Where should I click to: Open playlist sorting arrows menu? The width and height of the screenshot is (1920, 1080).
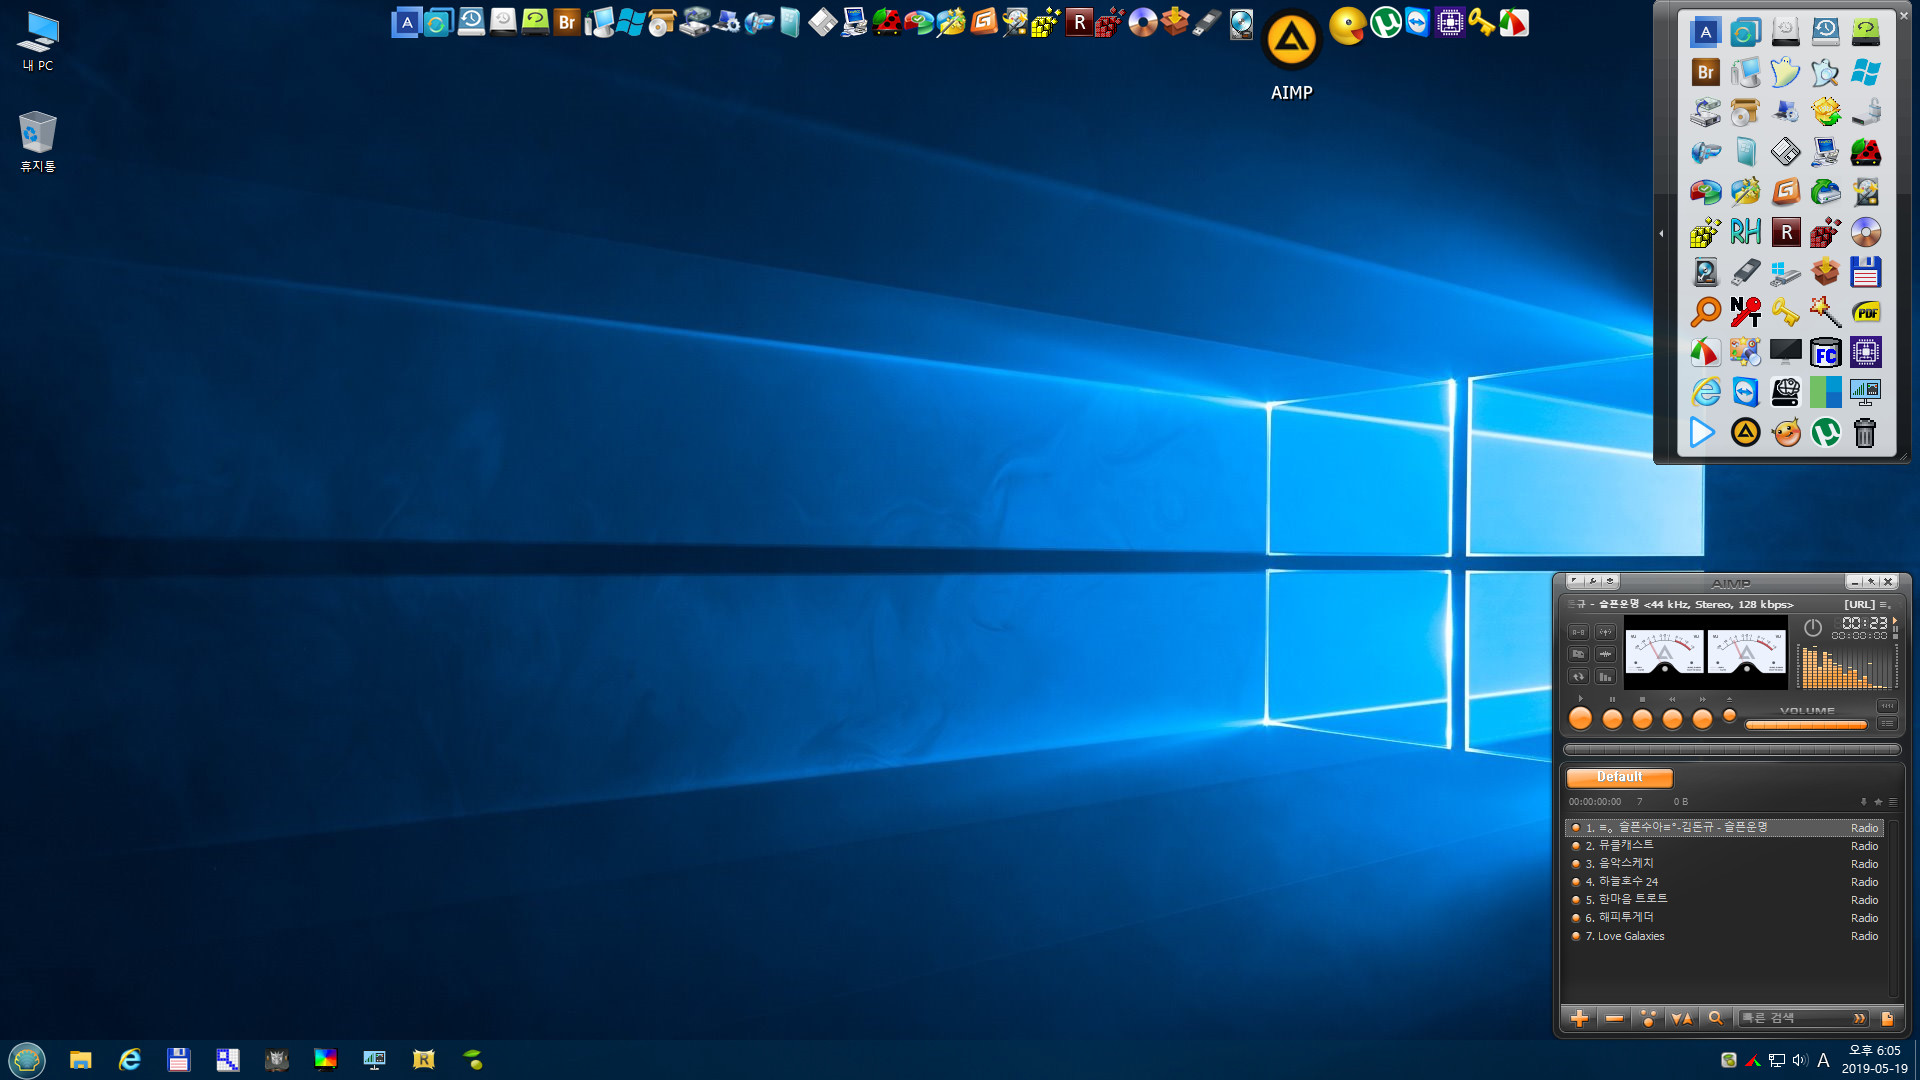point(1682,1018)
